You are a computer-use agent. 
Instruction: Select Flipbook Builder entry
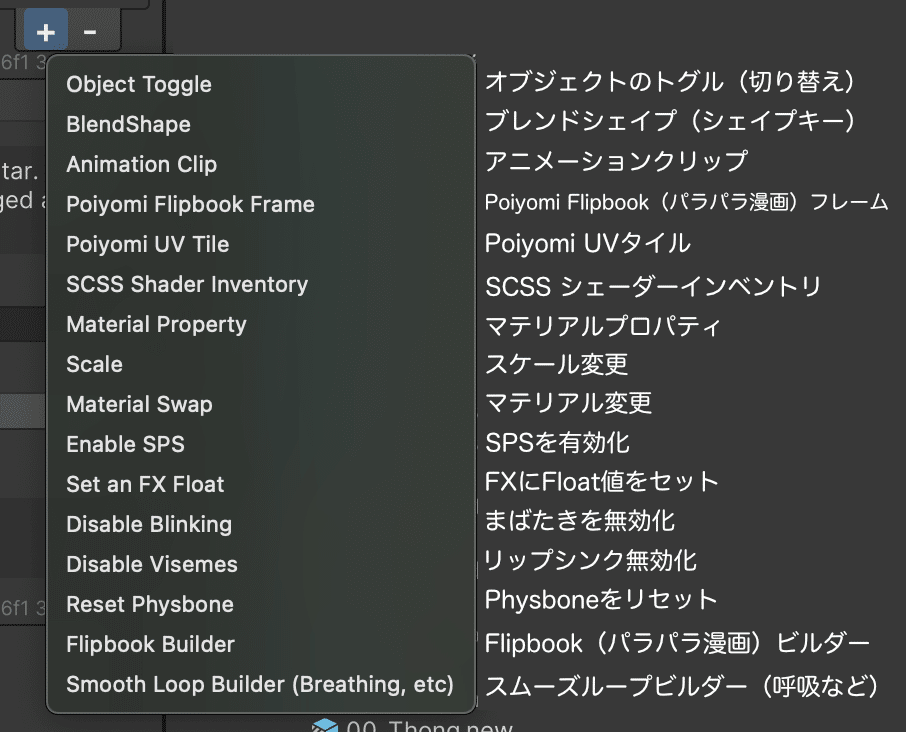click(x=150, y=644)
